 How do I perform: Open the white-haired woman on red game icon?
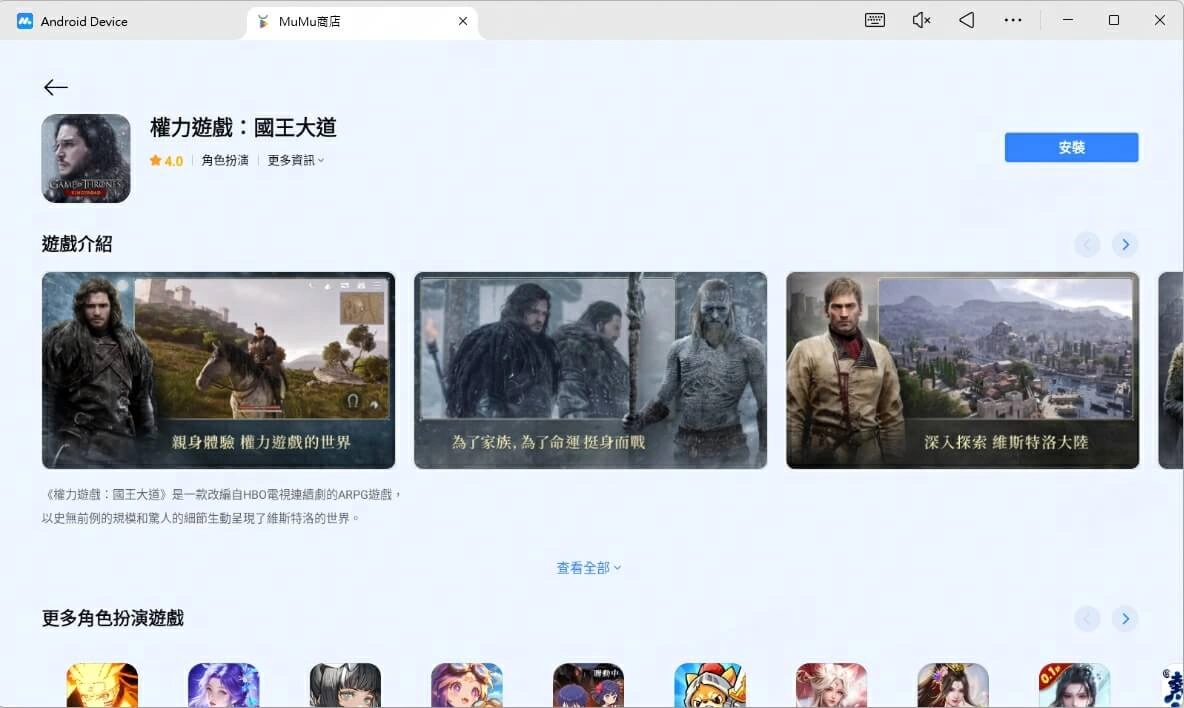click(831, 685)
